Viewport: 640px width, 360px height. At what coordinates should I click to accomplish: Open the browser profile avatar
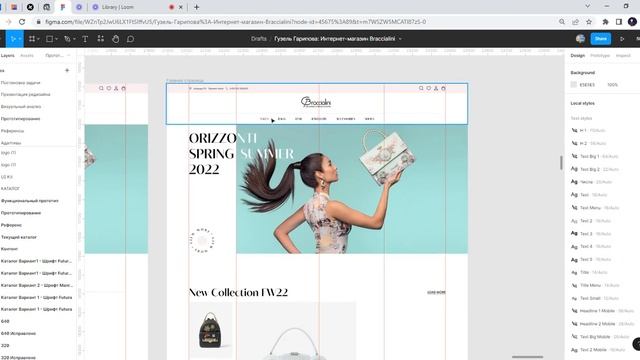click(632, 22)
